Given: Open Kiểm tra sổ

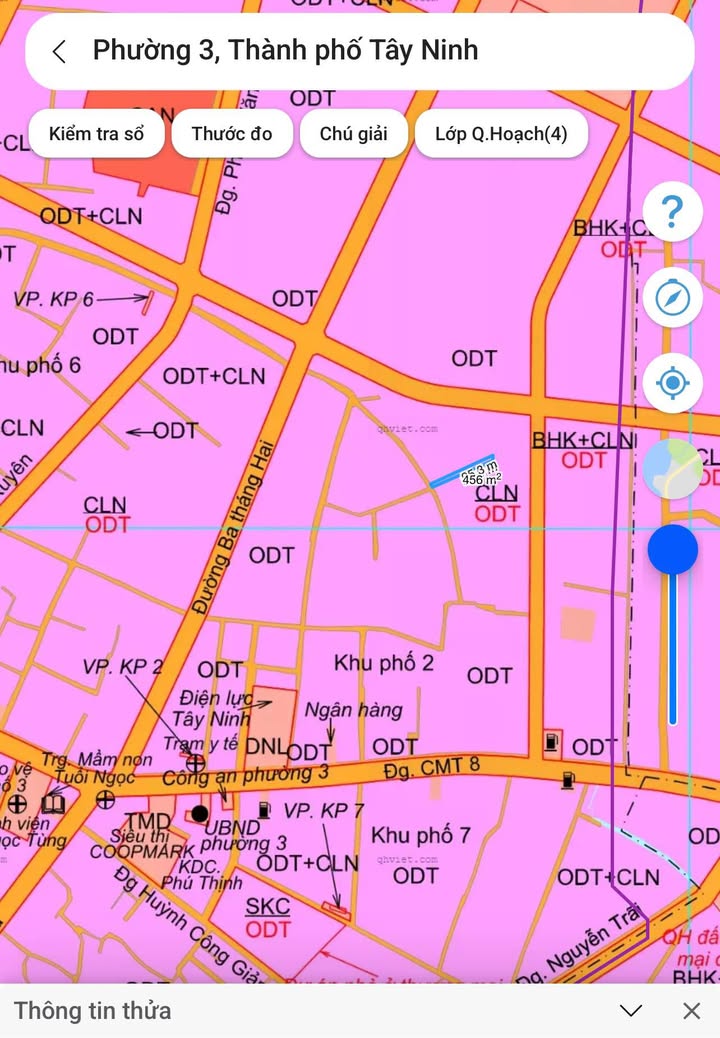Looking at the screenshot, I should pyautogui.click(x=97, y=134).
